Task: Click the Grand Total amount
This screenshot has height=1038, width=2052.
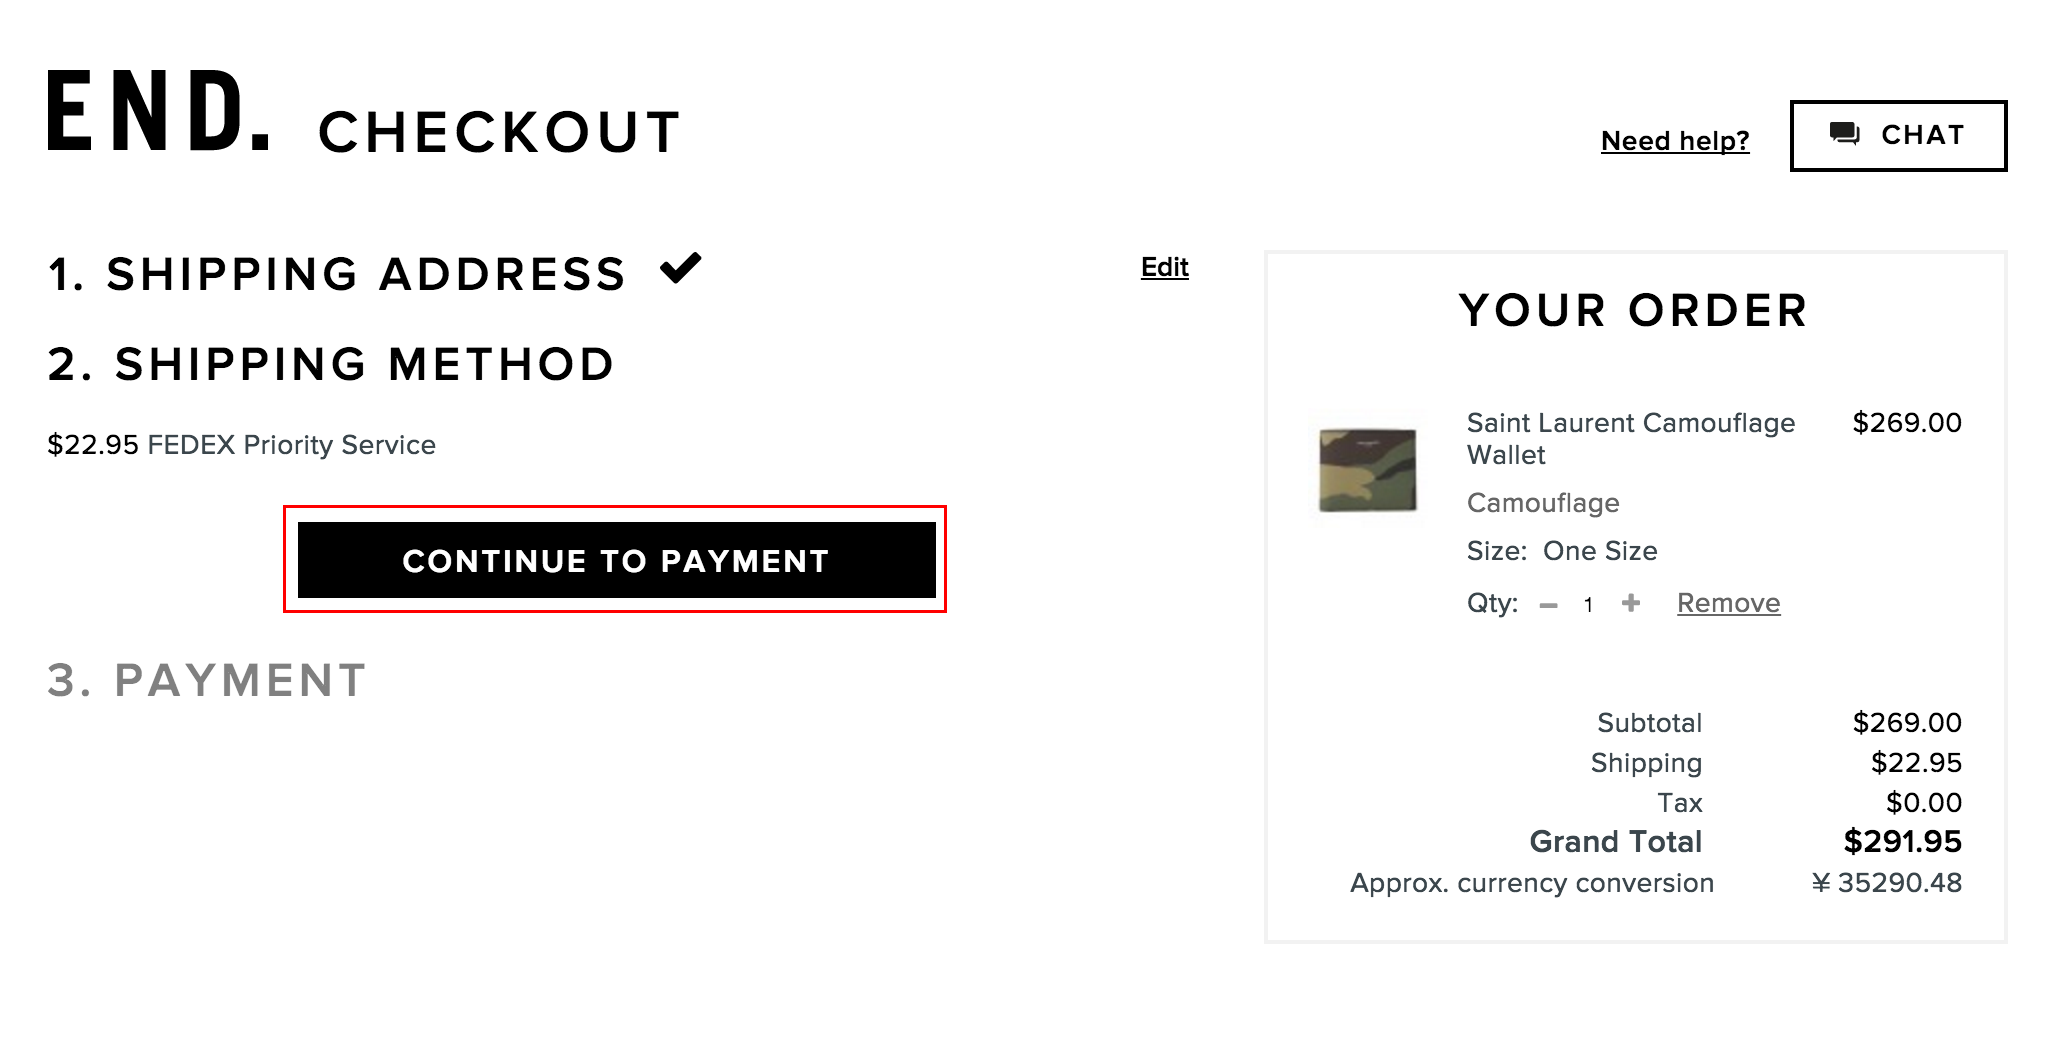Action: [1902, 842]
